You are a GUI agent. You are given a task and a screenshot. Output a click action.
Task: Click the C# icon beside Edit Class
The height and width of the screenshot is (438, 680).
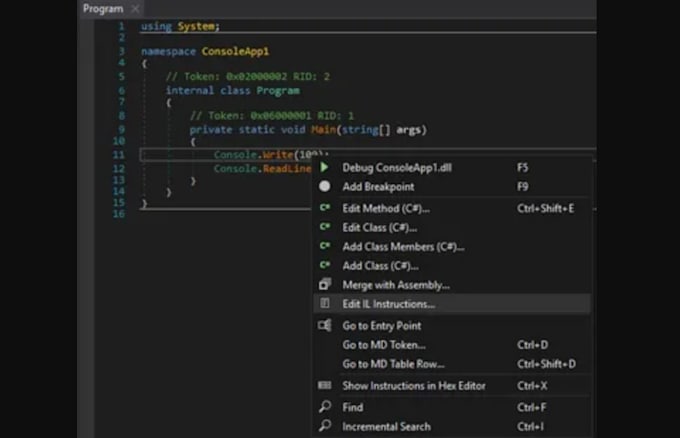pos(324,228)
